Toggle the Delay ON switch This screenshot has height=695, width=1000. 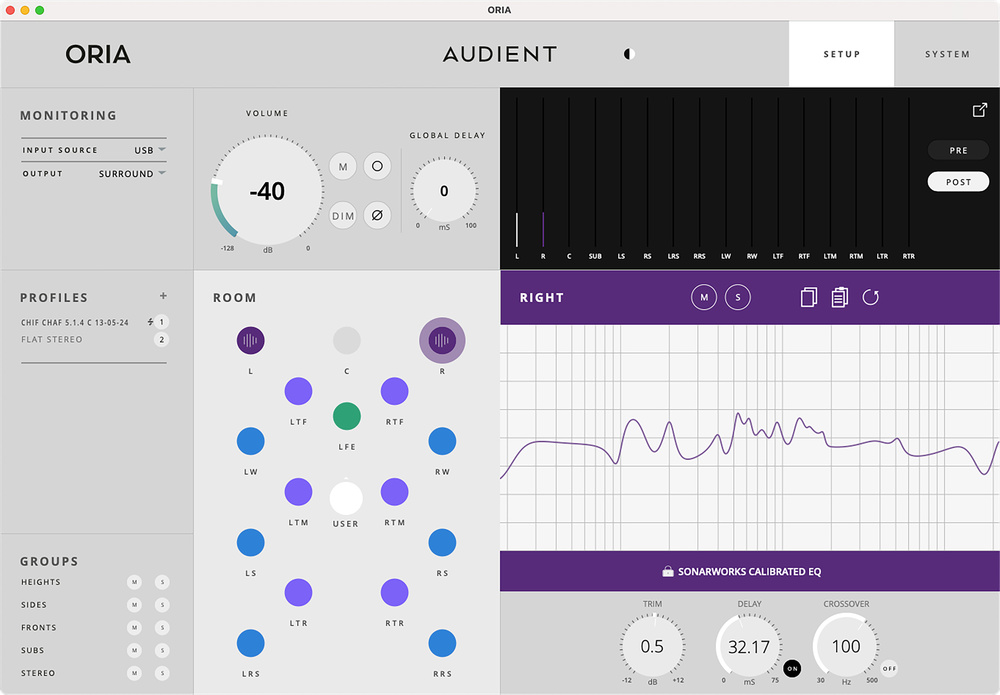792,668
